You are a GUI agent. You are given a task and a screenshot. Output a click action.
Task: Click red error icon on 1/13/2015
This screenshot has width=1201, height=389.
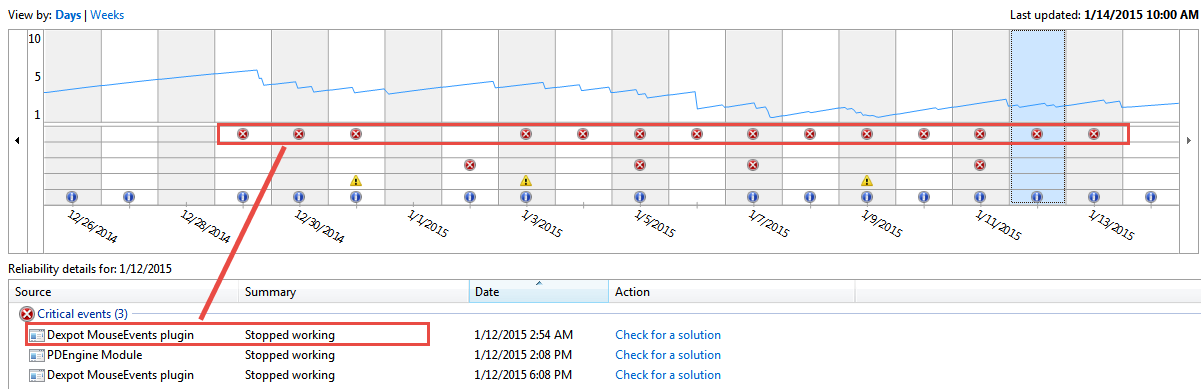pyautogui.click(x=1094, y=134)
